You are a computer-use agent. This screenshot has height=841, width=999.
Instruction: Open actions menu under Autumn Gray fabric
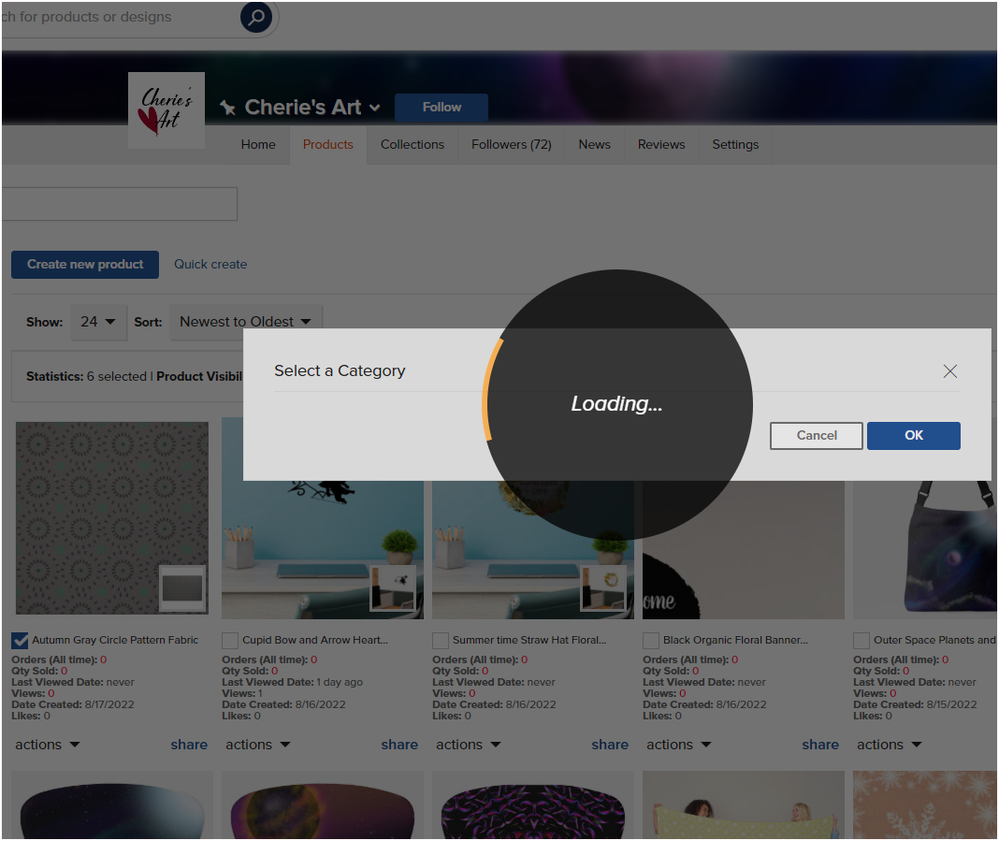click(x=47, y=745)
